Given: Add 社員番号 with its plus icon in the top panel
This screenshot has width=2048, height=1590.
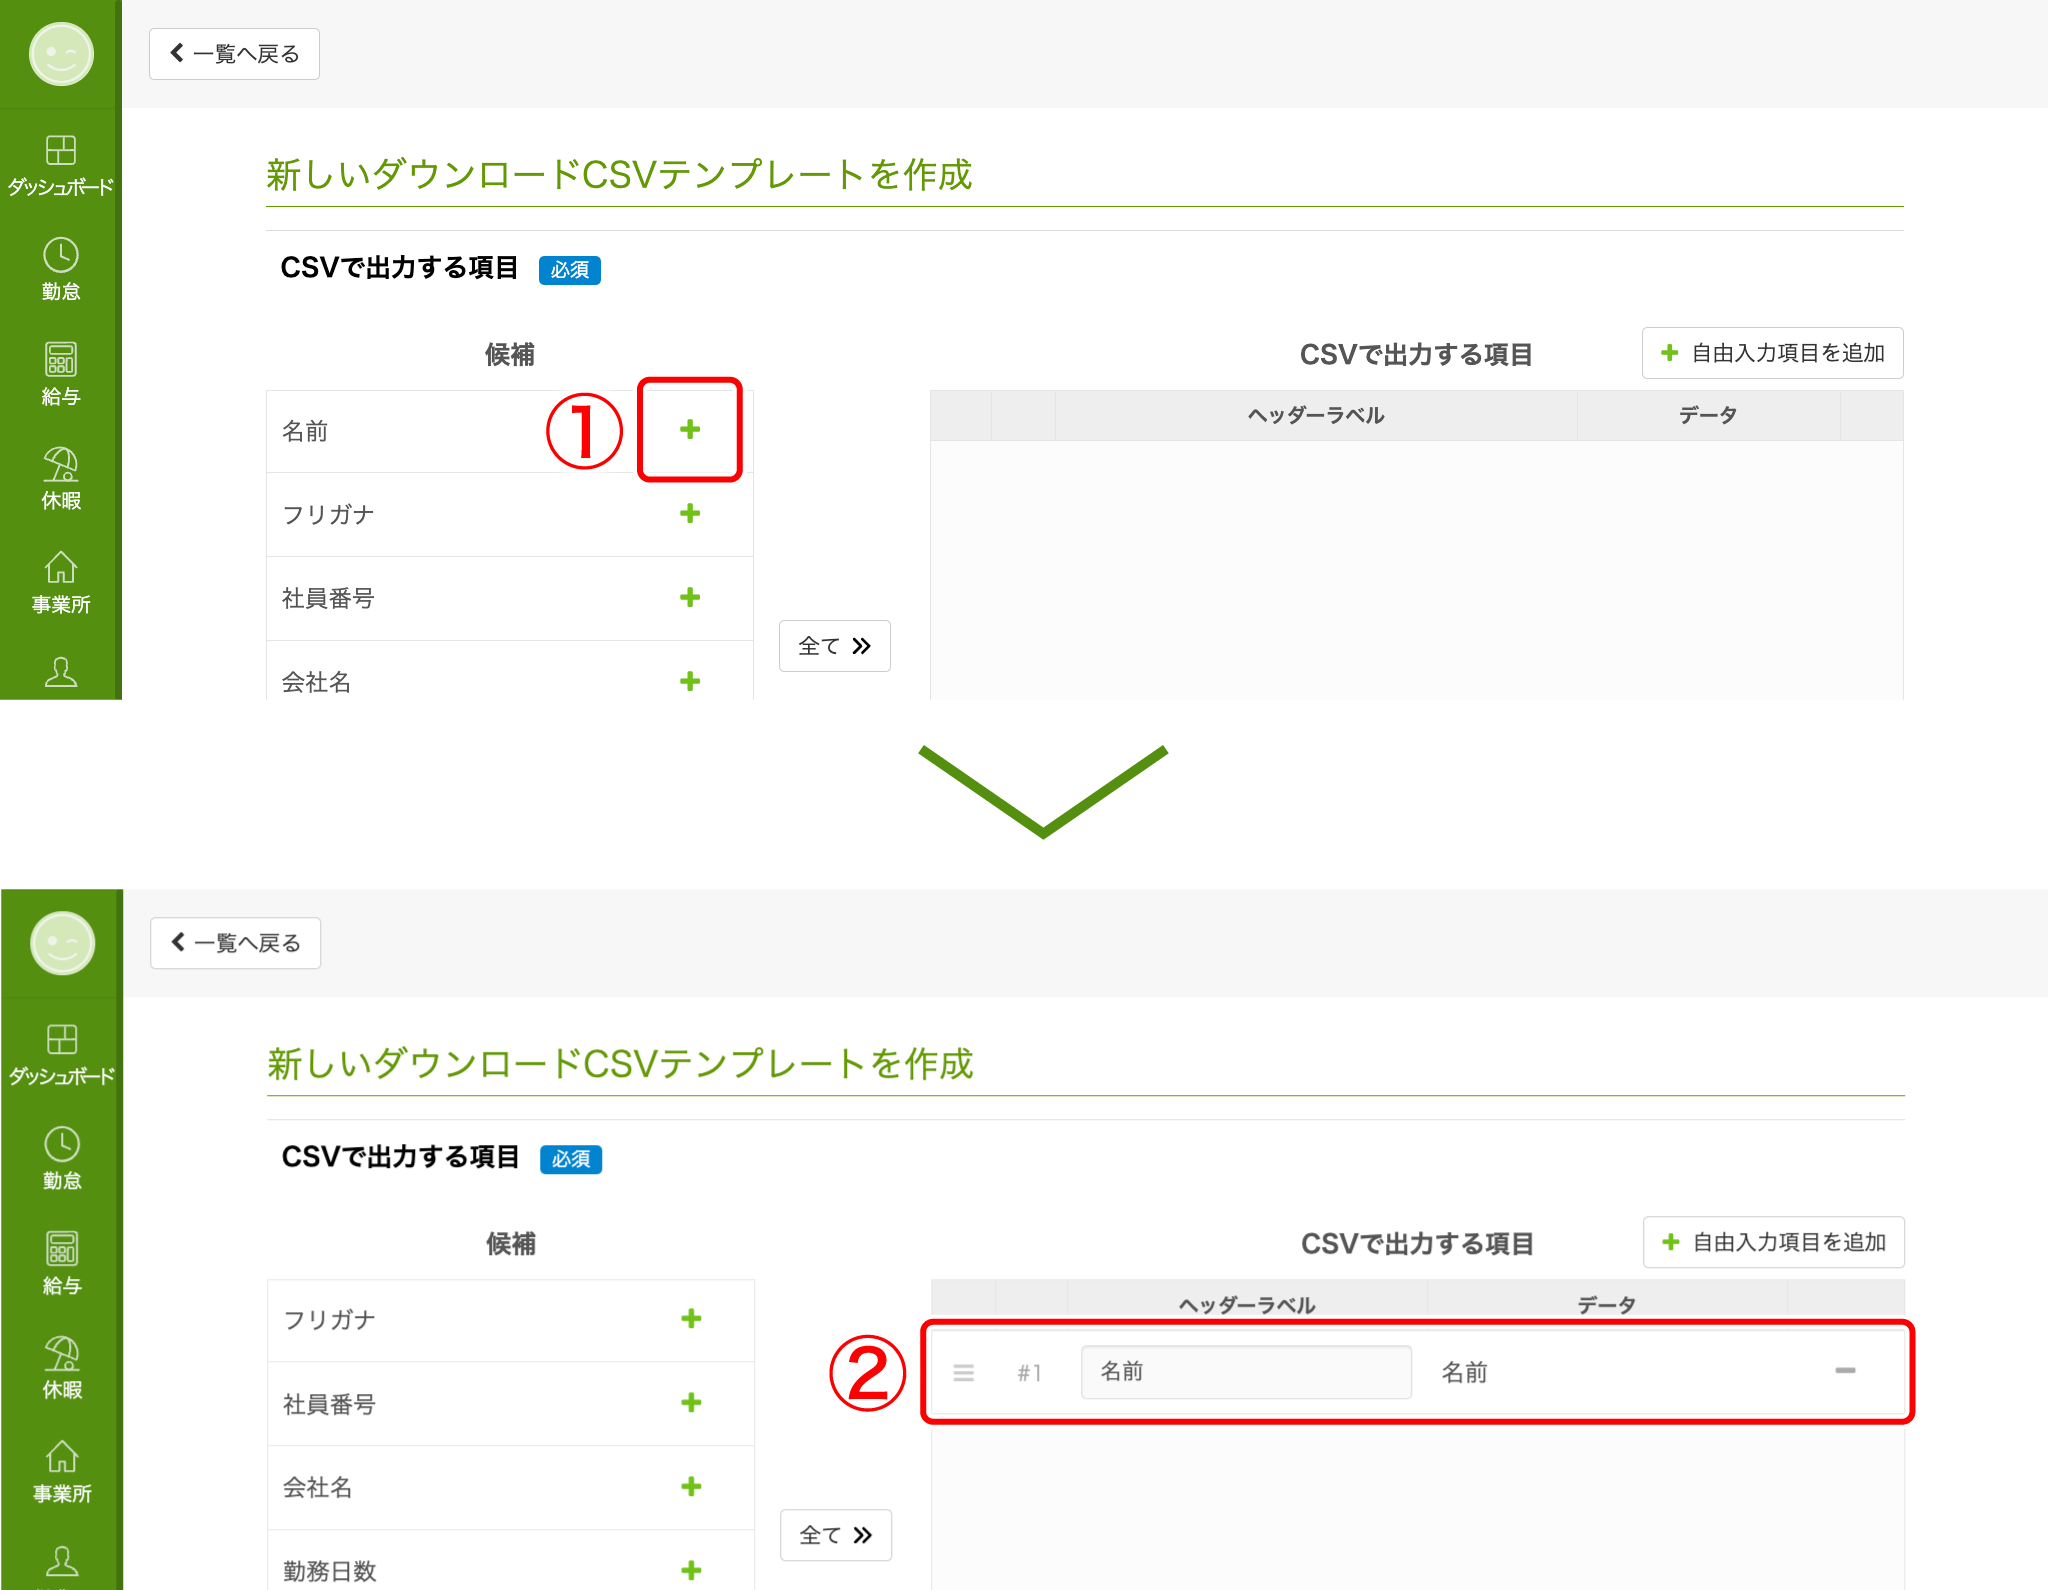Looking at the screenshot, I should click(x=690, y=597).
